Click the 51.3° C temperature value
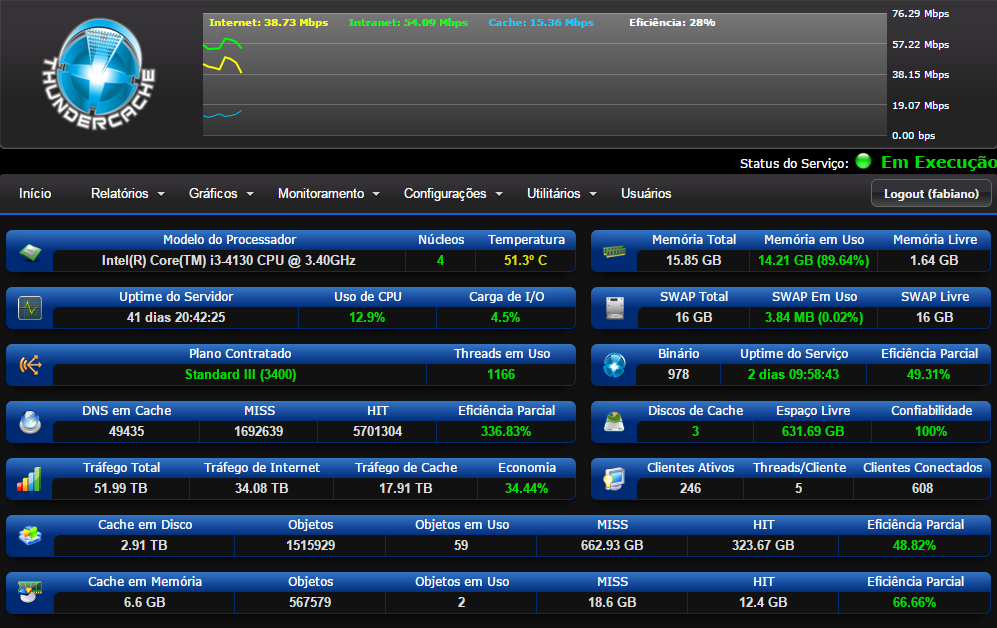997x628 pixels. 525,261
